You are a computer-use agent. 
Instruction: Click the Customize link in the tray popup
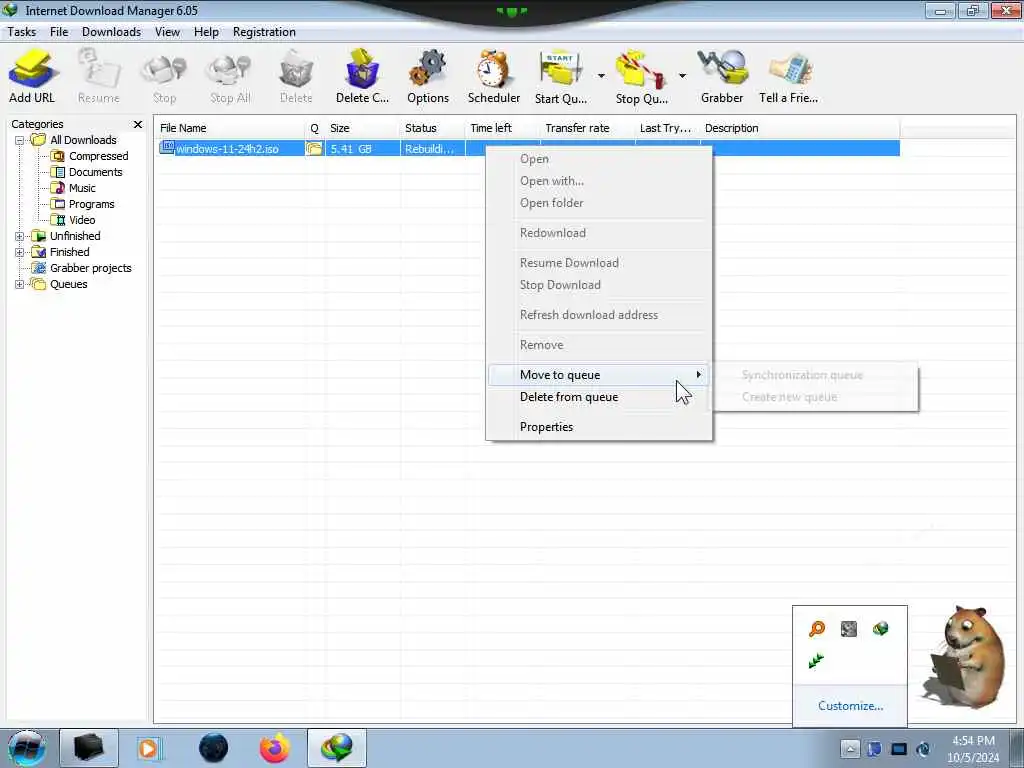(850, 706)
